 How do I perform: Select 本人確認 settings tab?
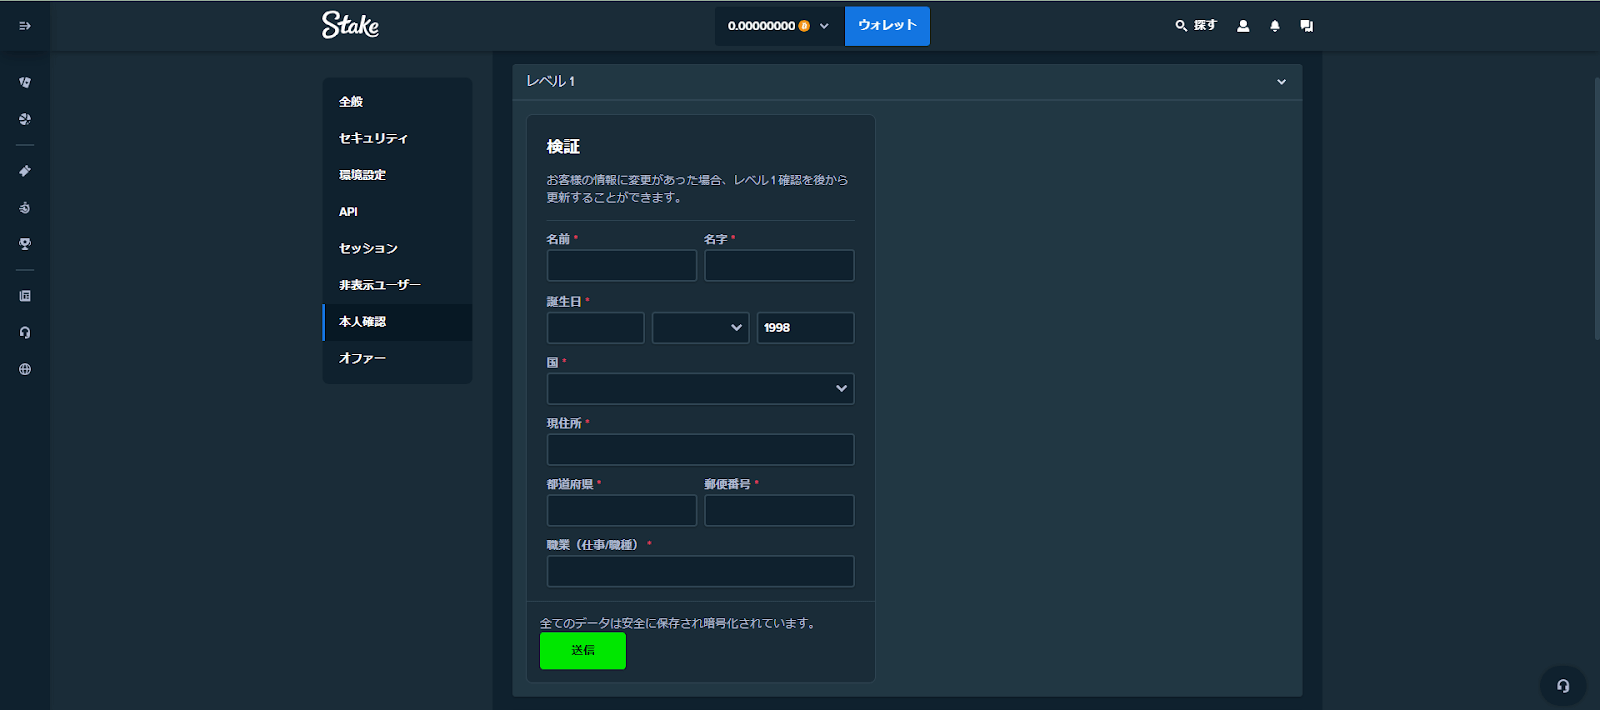click(397, 322)
